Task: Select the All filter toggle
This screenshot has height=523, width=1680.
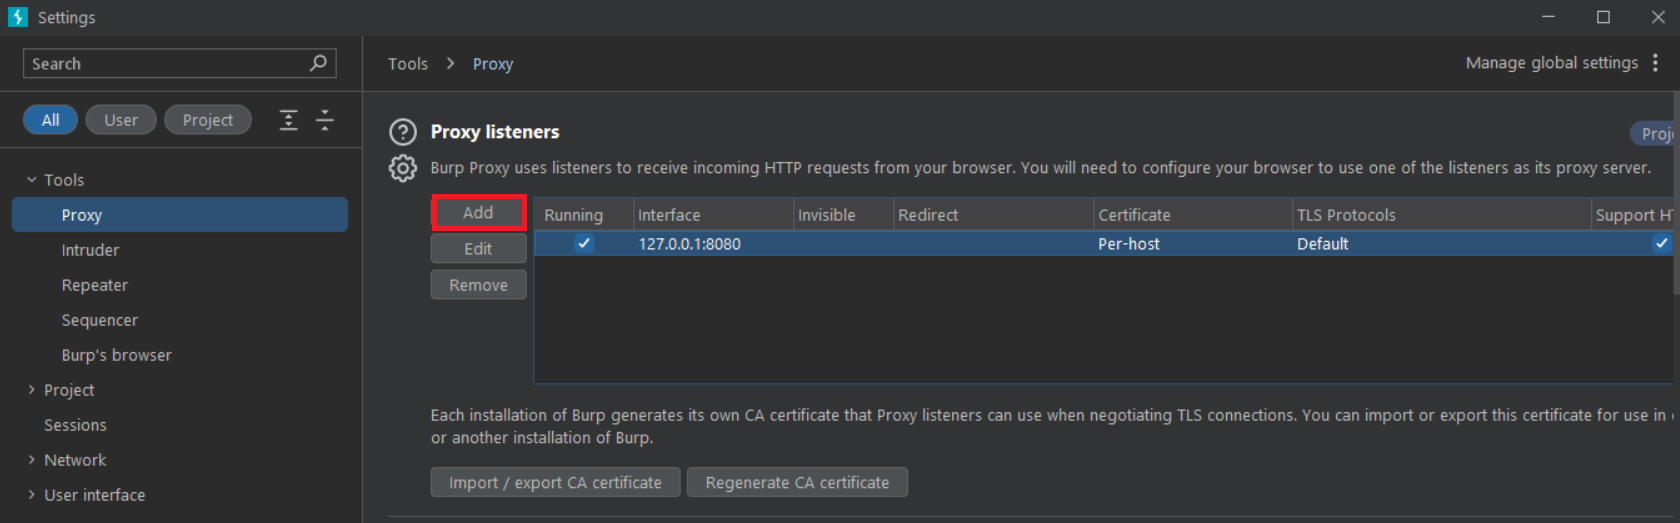Action: 50,120
